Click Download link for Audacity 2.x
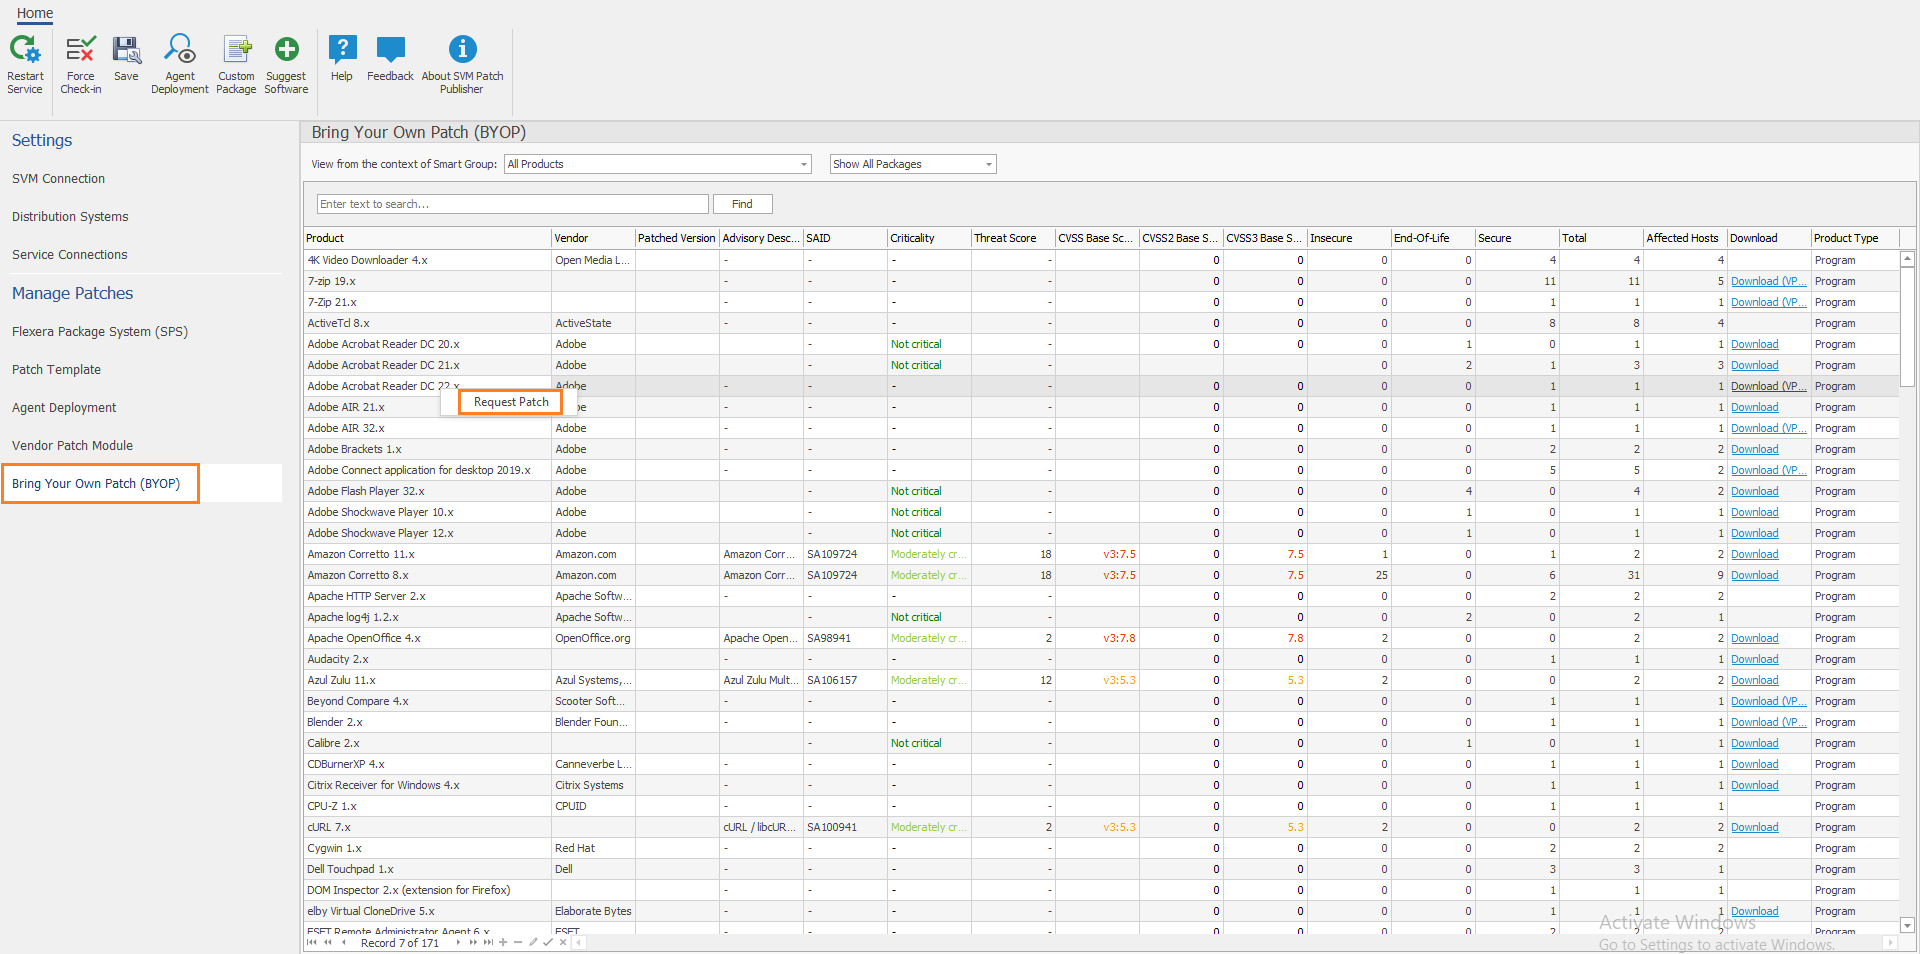Image resolution: width=1920 pixels, height=954 pixels. tap(1754, 659)
